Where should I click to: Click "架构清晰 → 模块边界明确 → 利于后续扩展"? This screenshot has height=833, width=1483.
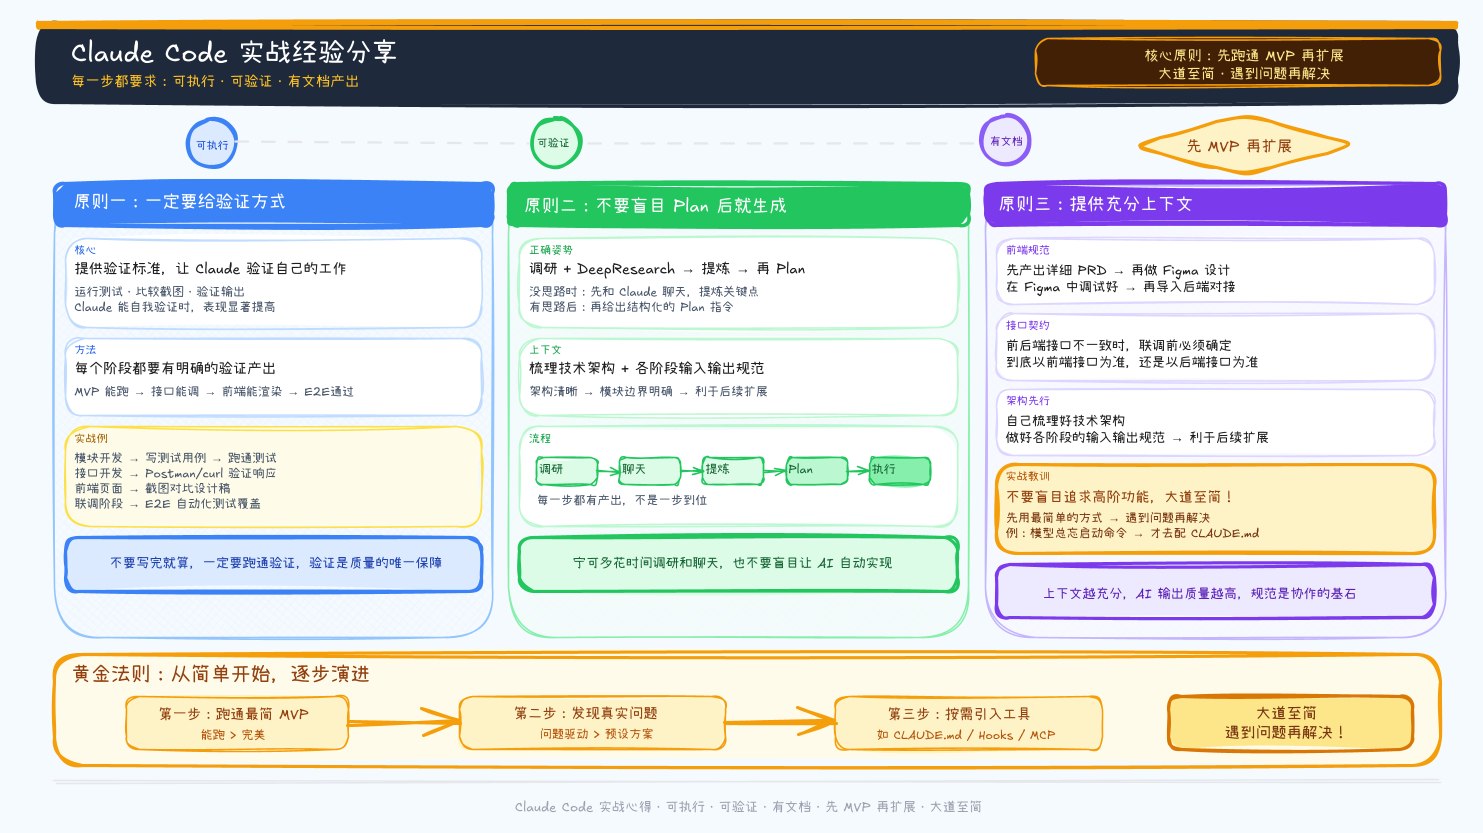[x=648, y=392]
